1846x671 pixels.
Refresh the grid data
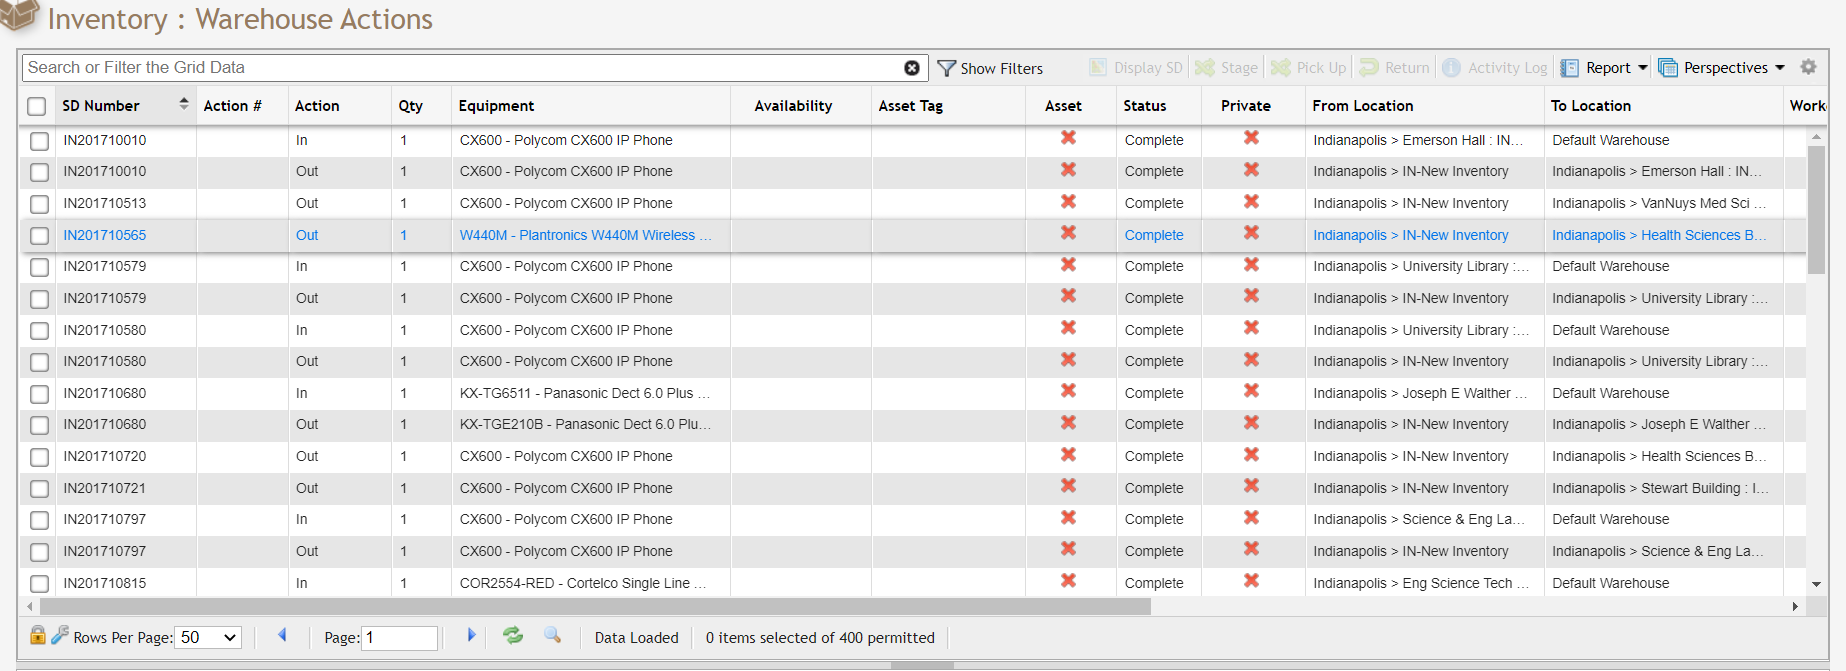point(513,636)
